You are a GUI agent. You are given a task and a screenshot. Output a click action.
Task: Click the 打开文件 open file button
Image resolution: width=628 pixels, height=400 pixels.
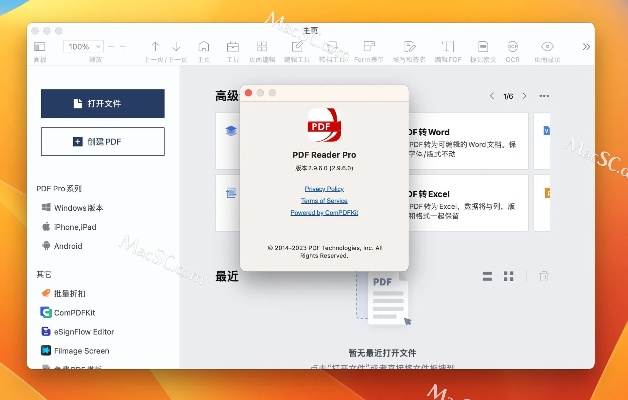click(x=103, y=103)
